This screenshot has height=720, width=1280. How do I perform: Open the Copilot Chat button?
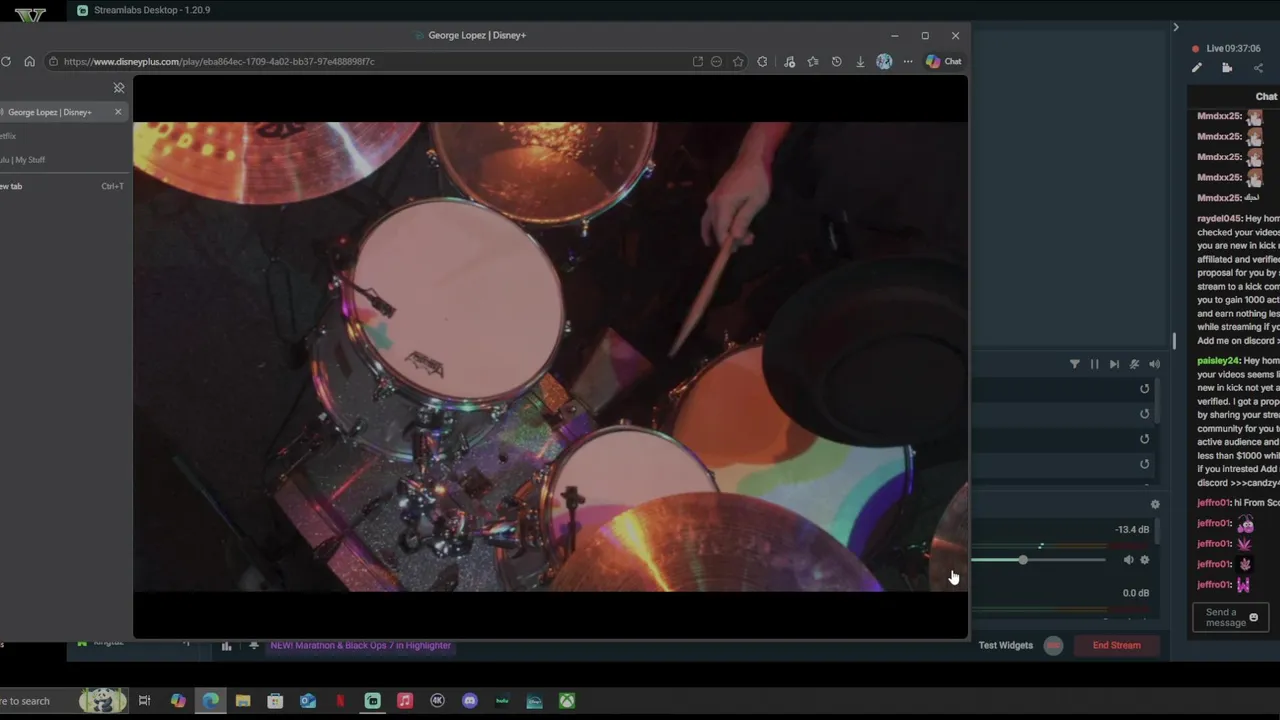point(943,62)
